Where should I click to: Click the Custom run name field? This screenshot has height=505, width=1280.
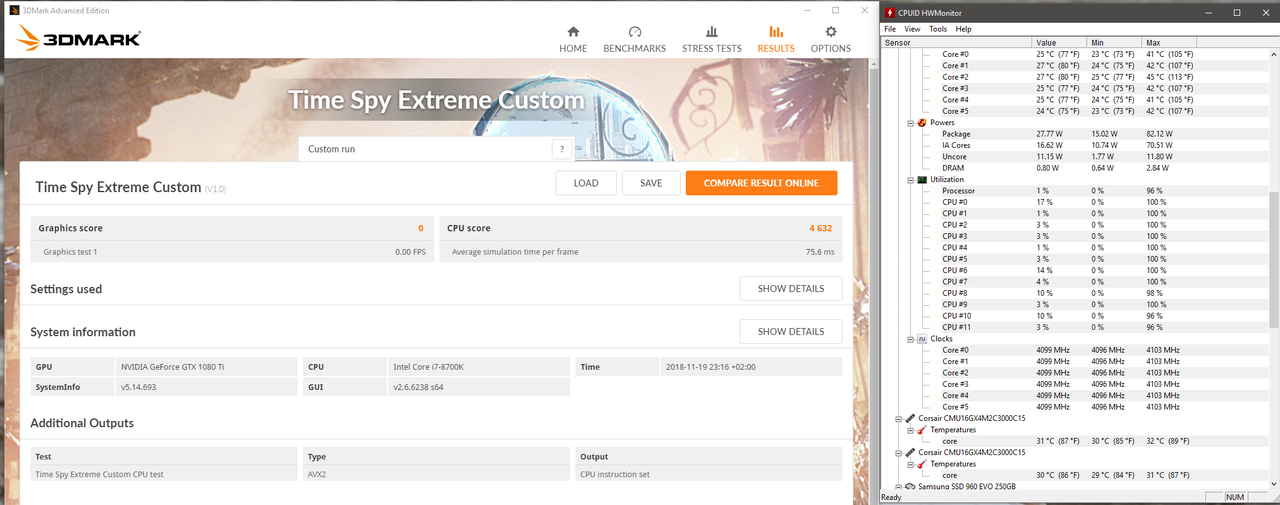point(425,149)
